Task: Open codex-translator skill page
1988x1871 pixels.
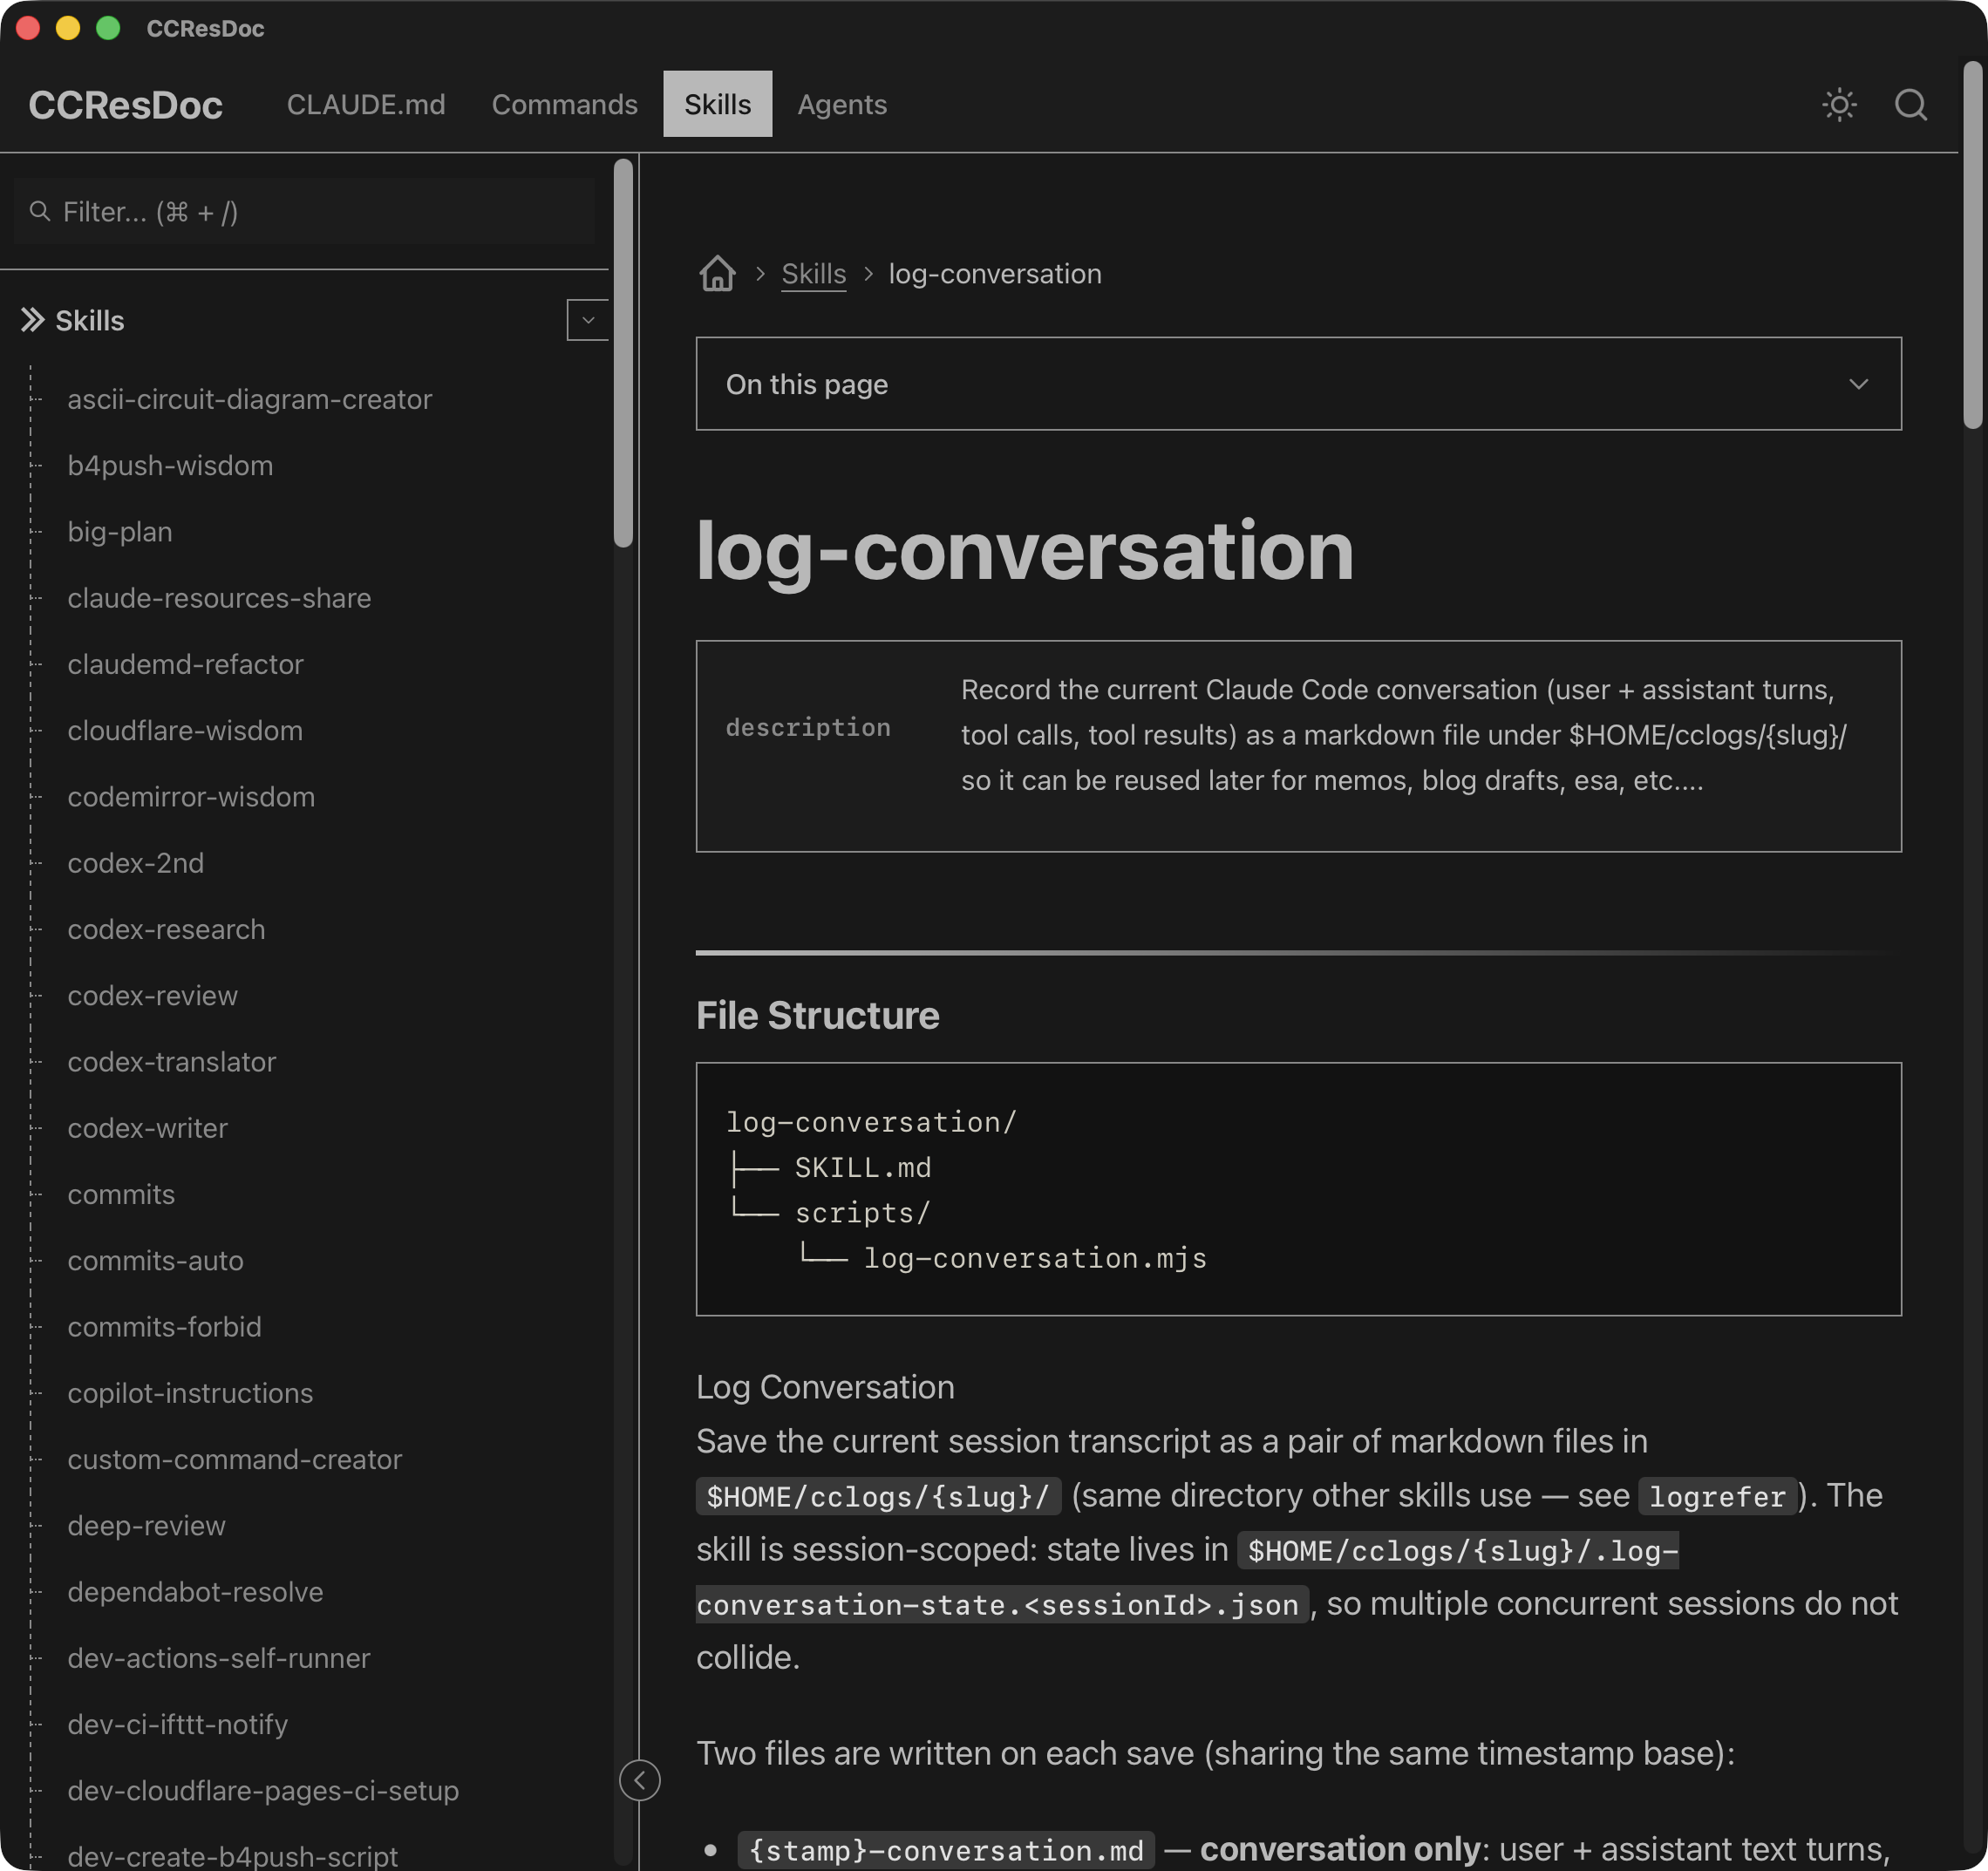Action: 172,1062
